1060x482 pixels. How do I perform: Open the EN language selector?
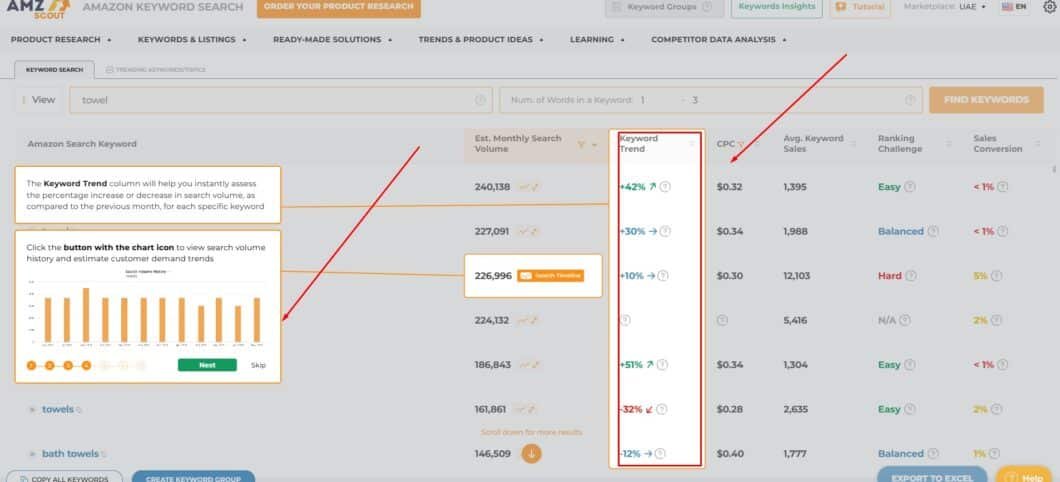(x=1015, y=7)
